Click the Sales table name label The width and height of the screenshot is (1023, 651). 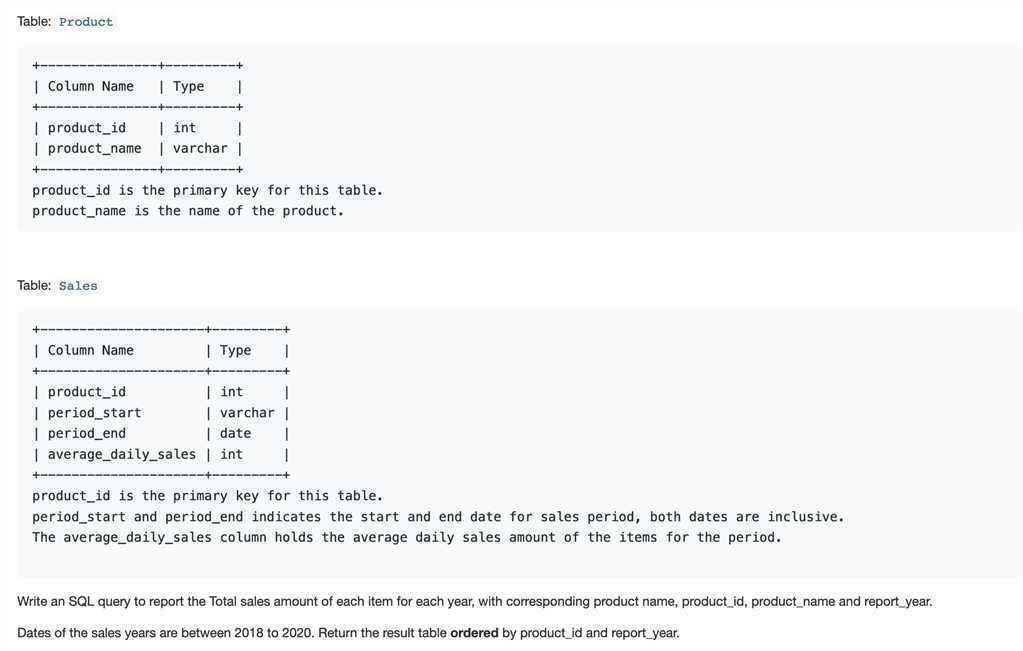point(78,286)
